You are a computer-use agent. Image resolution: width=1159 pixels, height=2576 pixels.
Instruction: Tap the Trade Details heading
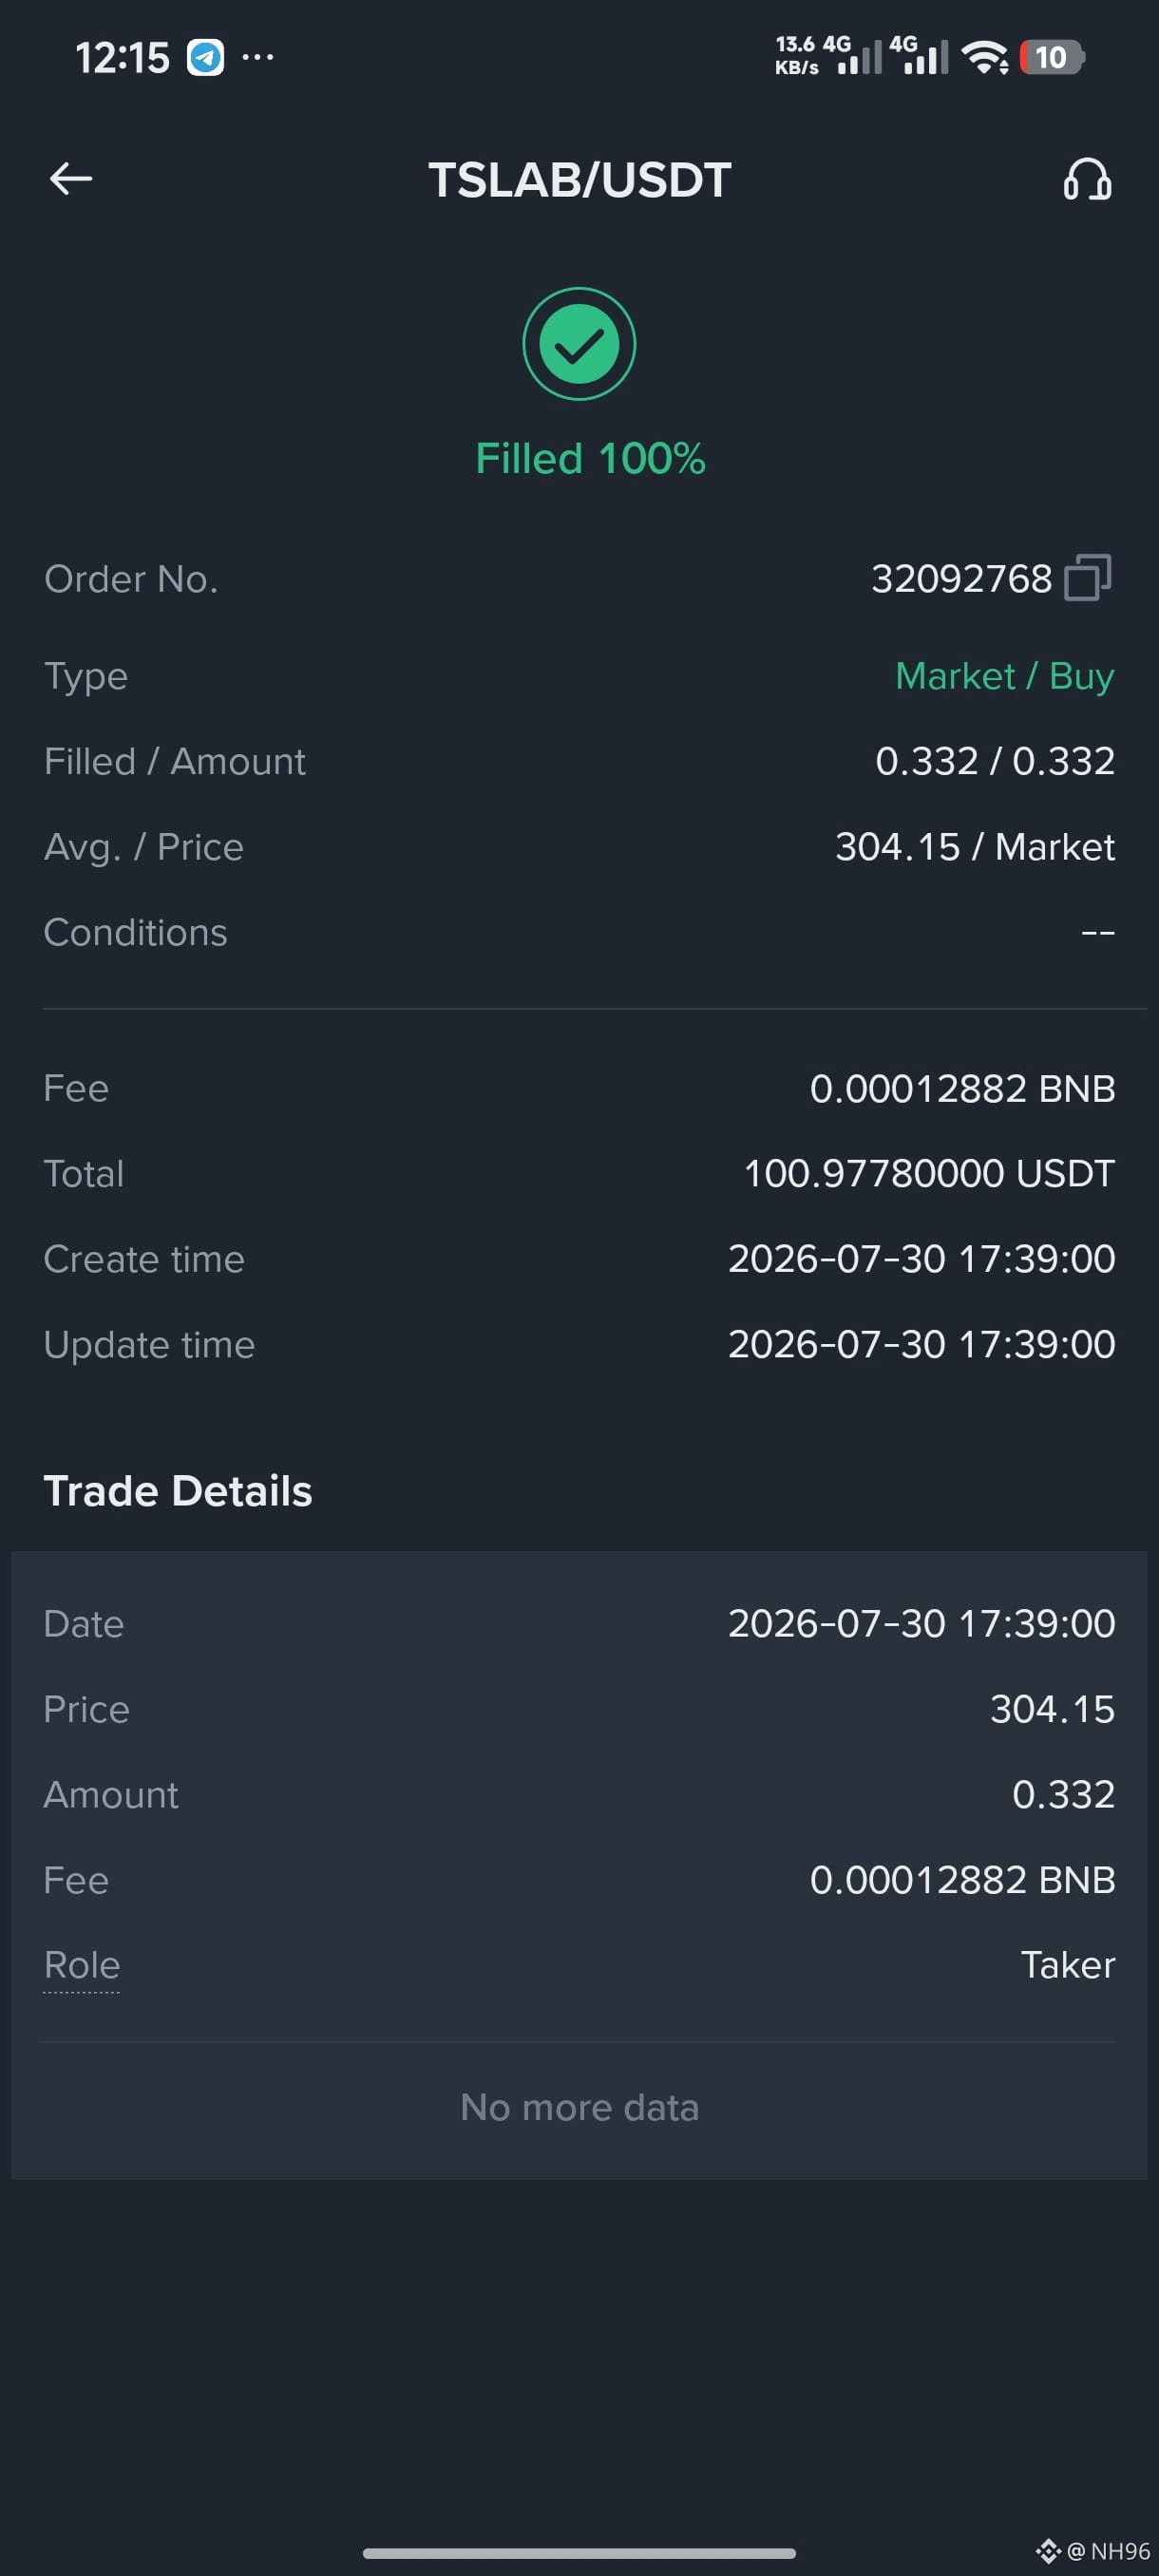pyautogui.click(x=178, y=1490)
